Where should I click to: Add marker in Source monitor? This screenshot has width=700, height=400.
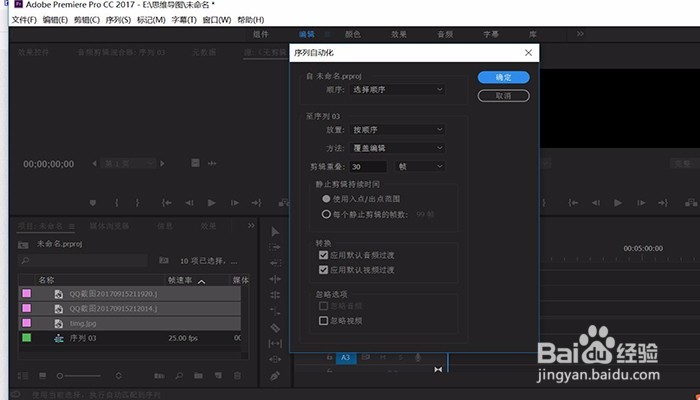click(92, 203)
